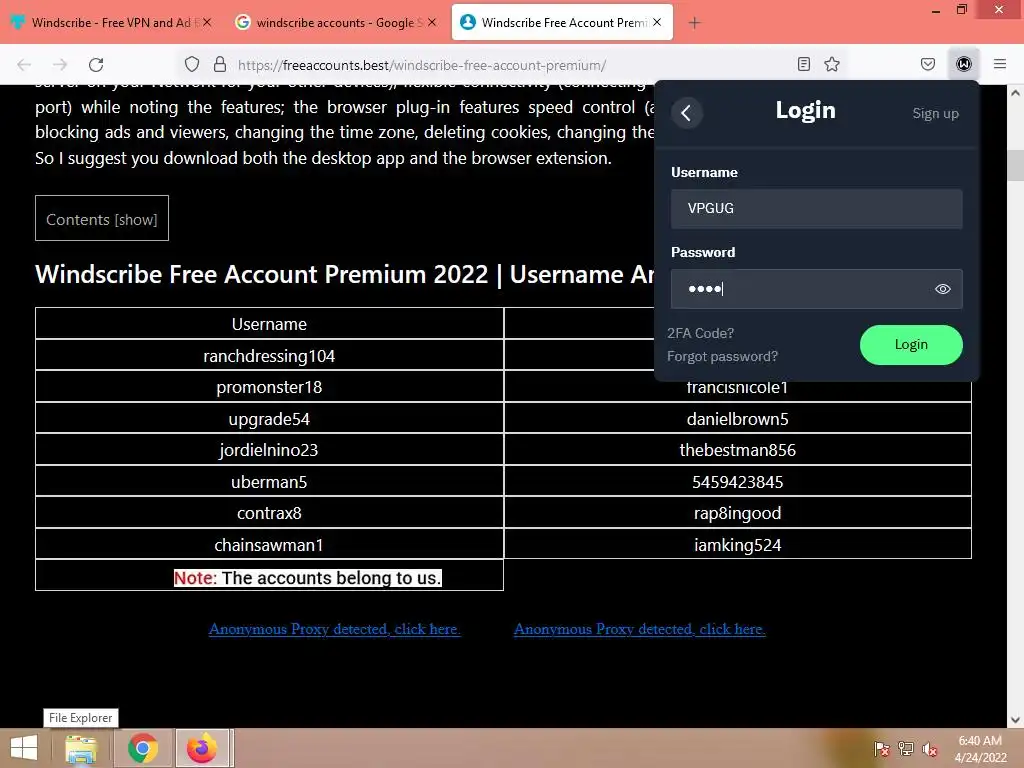The image size is (1024, 768).
Task: Switch to windscribe accounts Google tab
Action: coord(335,22)
